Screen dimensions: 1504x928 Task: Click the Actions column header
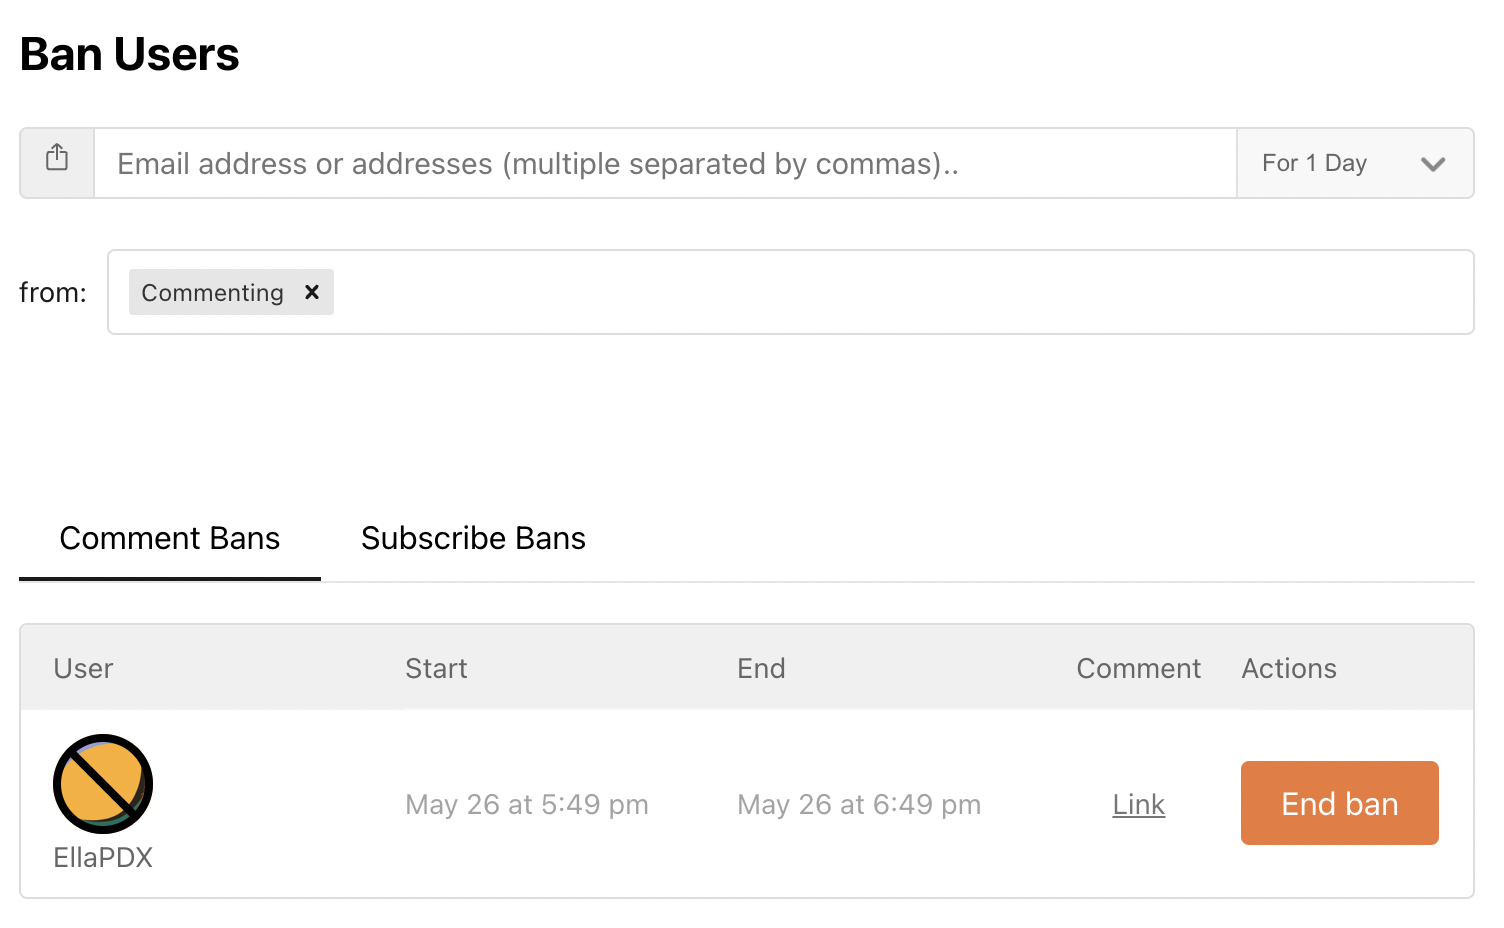coord(1289,668)
